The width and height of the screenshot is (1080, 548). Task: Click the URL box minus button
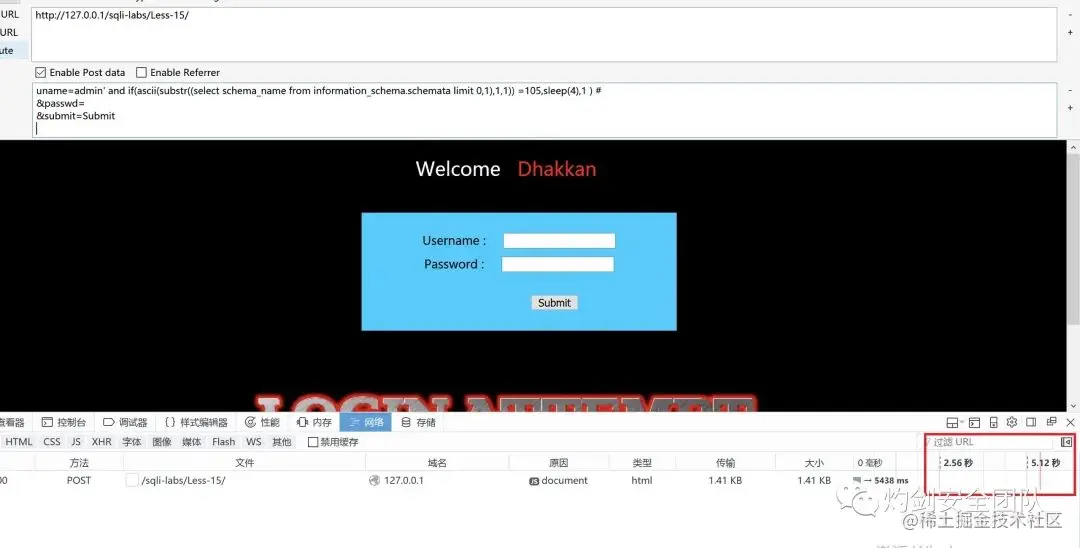(x=1070, y=14)
